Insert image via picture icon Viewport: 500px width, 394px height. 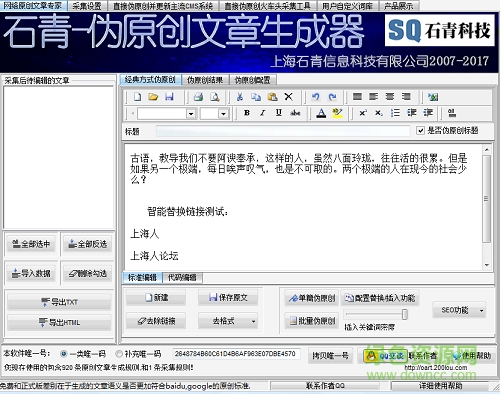point(433,97)
